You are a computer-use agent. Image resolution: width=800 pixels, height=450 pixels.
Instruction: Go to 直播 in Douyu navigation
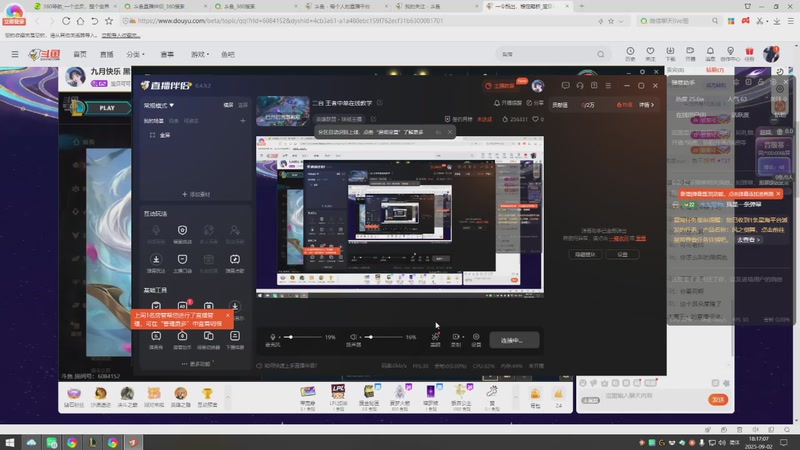pyautogui.click(x=107, y=54)
